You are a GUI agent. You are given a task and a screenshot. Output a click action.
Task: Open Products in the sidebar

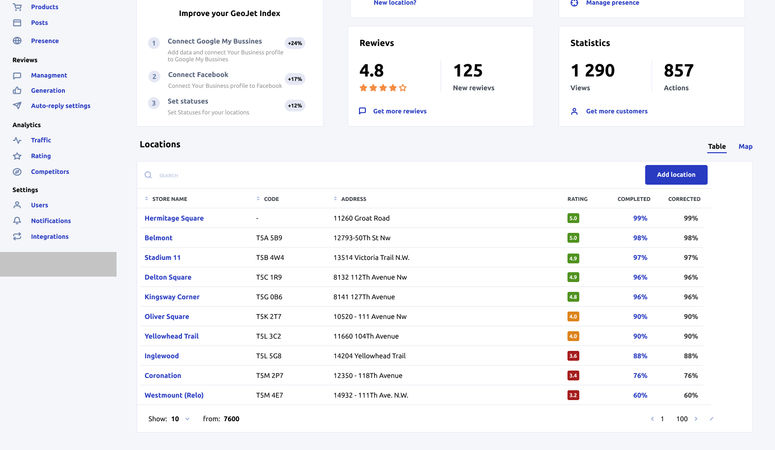44,7
